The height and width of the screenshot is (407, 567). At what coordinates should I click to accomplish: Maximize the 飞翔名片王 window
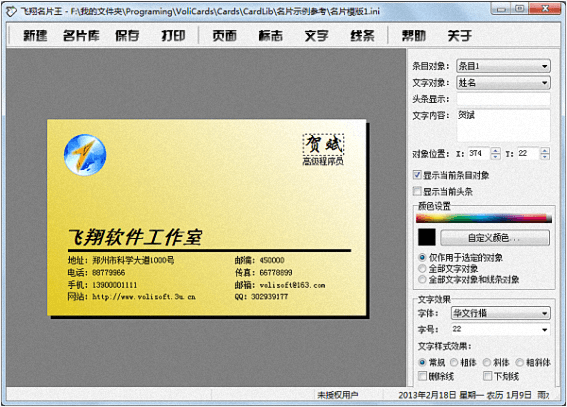[x=519, y=9]
